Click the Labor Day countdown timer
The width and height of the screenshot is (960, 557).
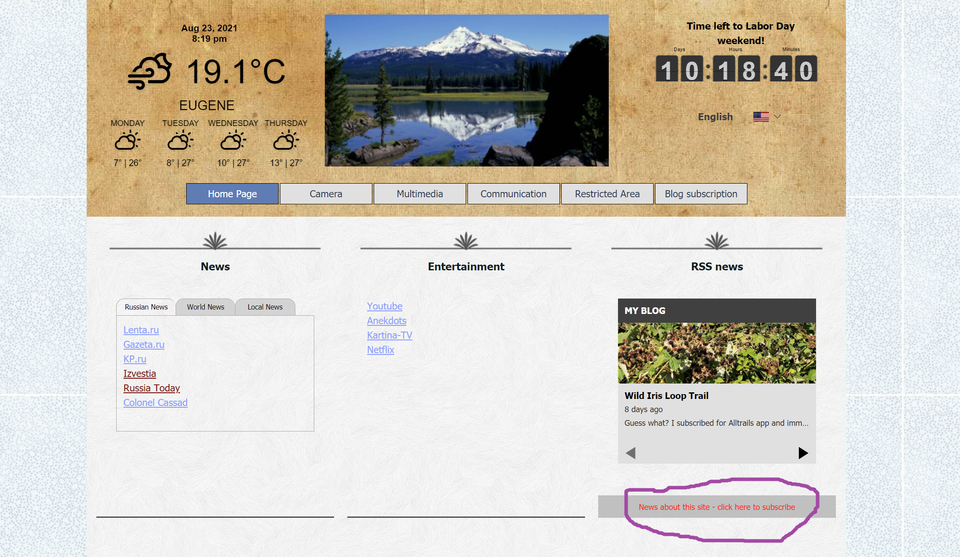tap(736, 69)
